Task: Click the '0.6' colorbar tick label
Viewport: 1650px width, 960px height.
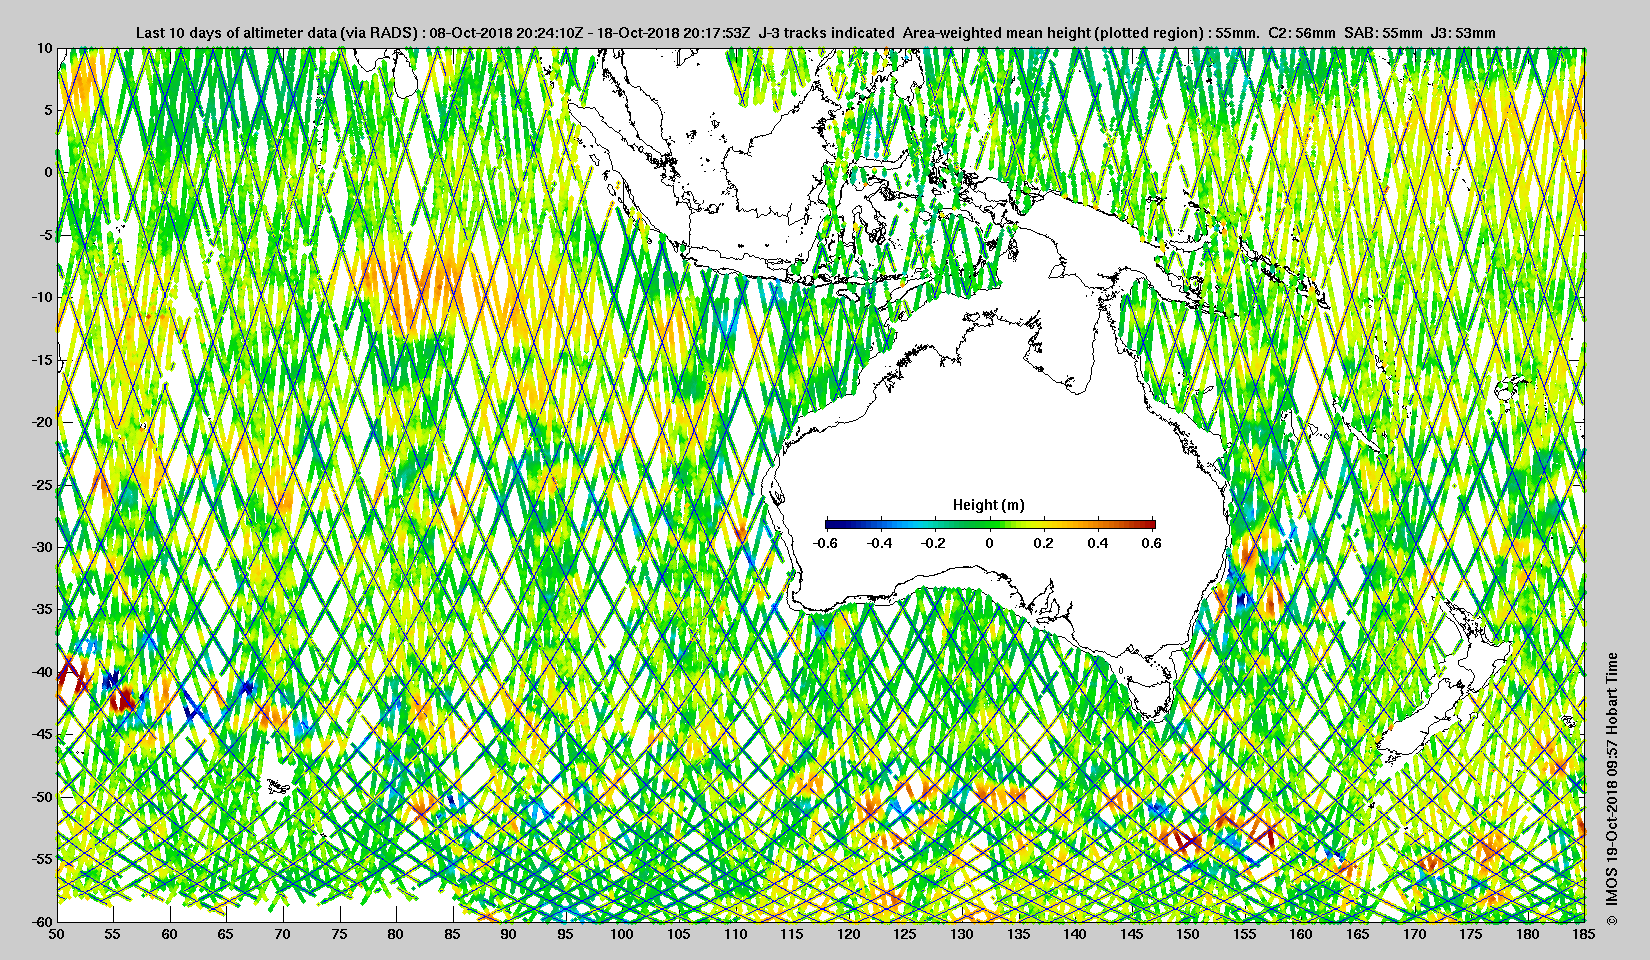Action: click(1152, 543)
